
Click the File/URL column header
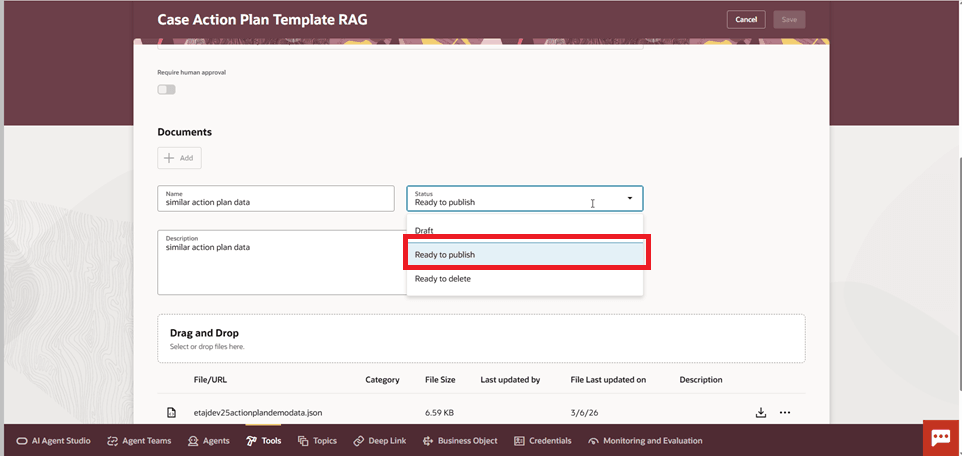coord(210,380)
